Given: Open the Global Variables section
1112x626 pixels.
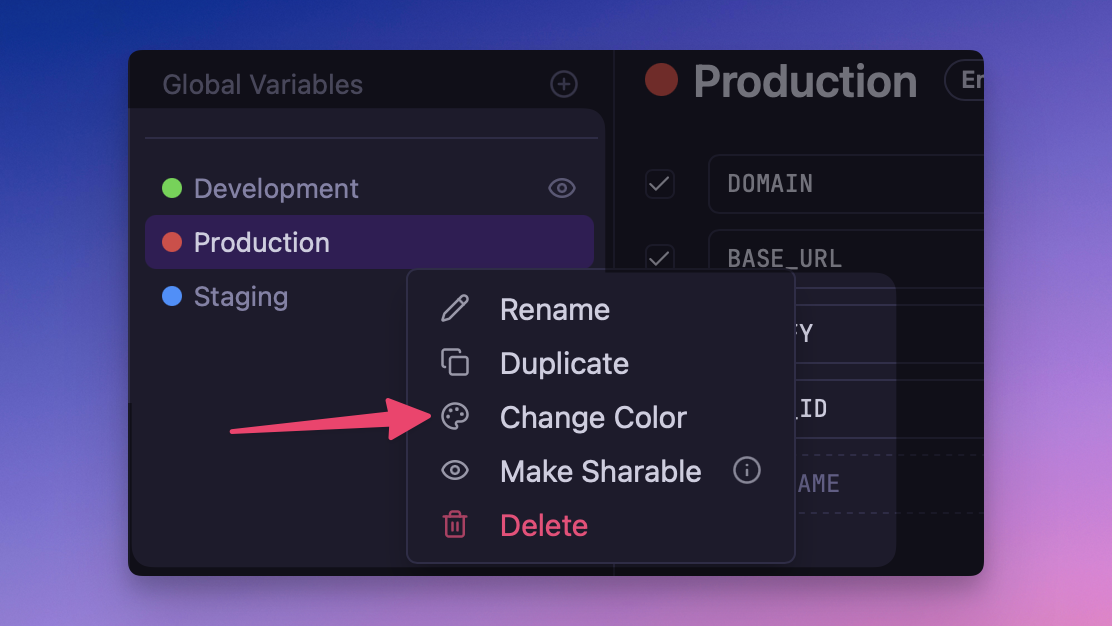Looking at the screenshot, I should click(x=263, y=85).
